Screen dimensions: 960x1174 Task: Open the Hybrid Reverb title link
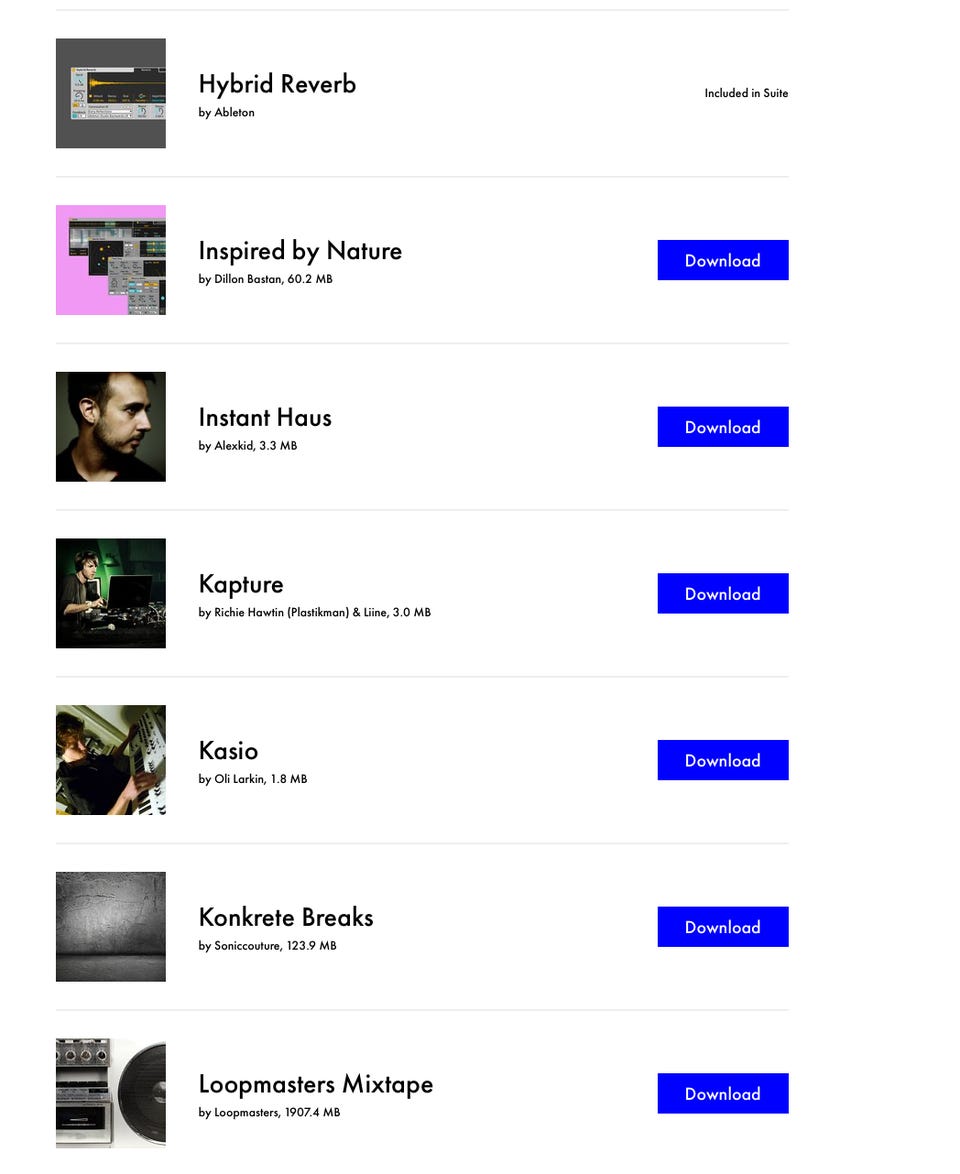(x=277, y=84)
